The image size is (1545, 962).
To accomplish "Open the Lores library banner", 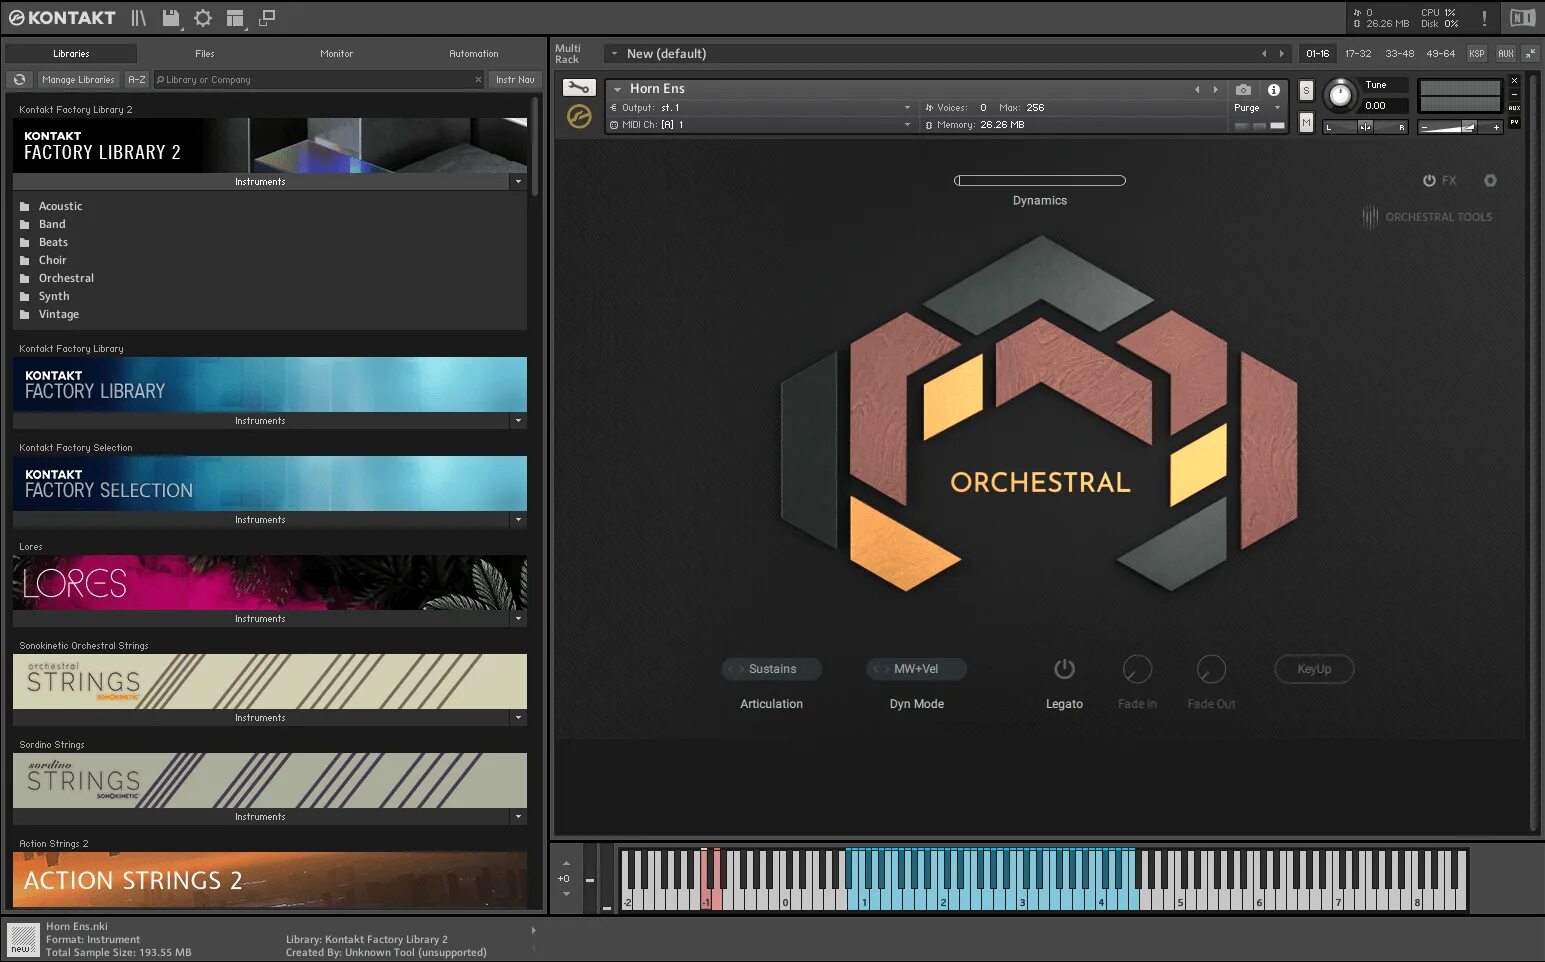I will 270,583.
